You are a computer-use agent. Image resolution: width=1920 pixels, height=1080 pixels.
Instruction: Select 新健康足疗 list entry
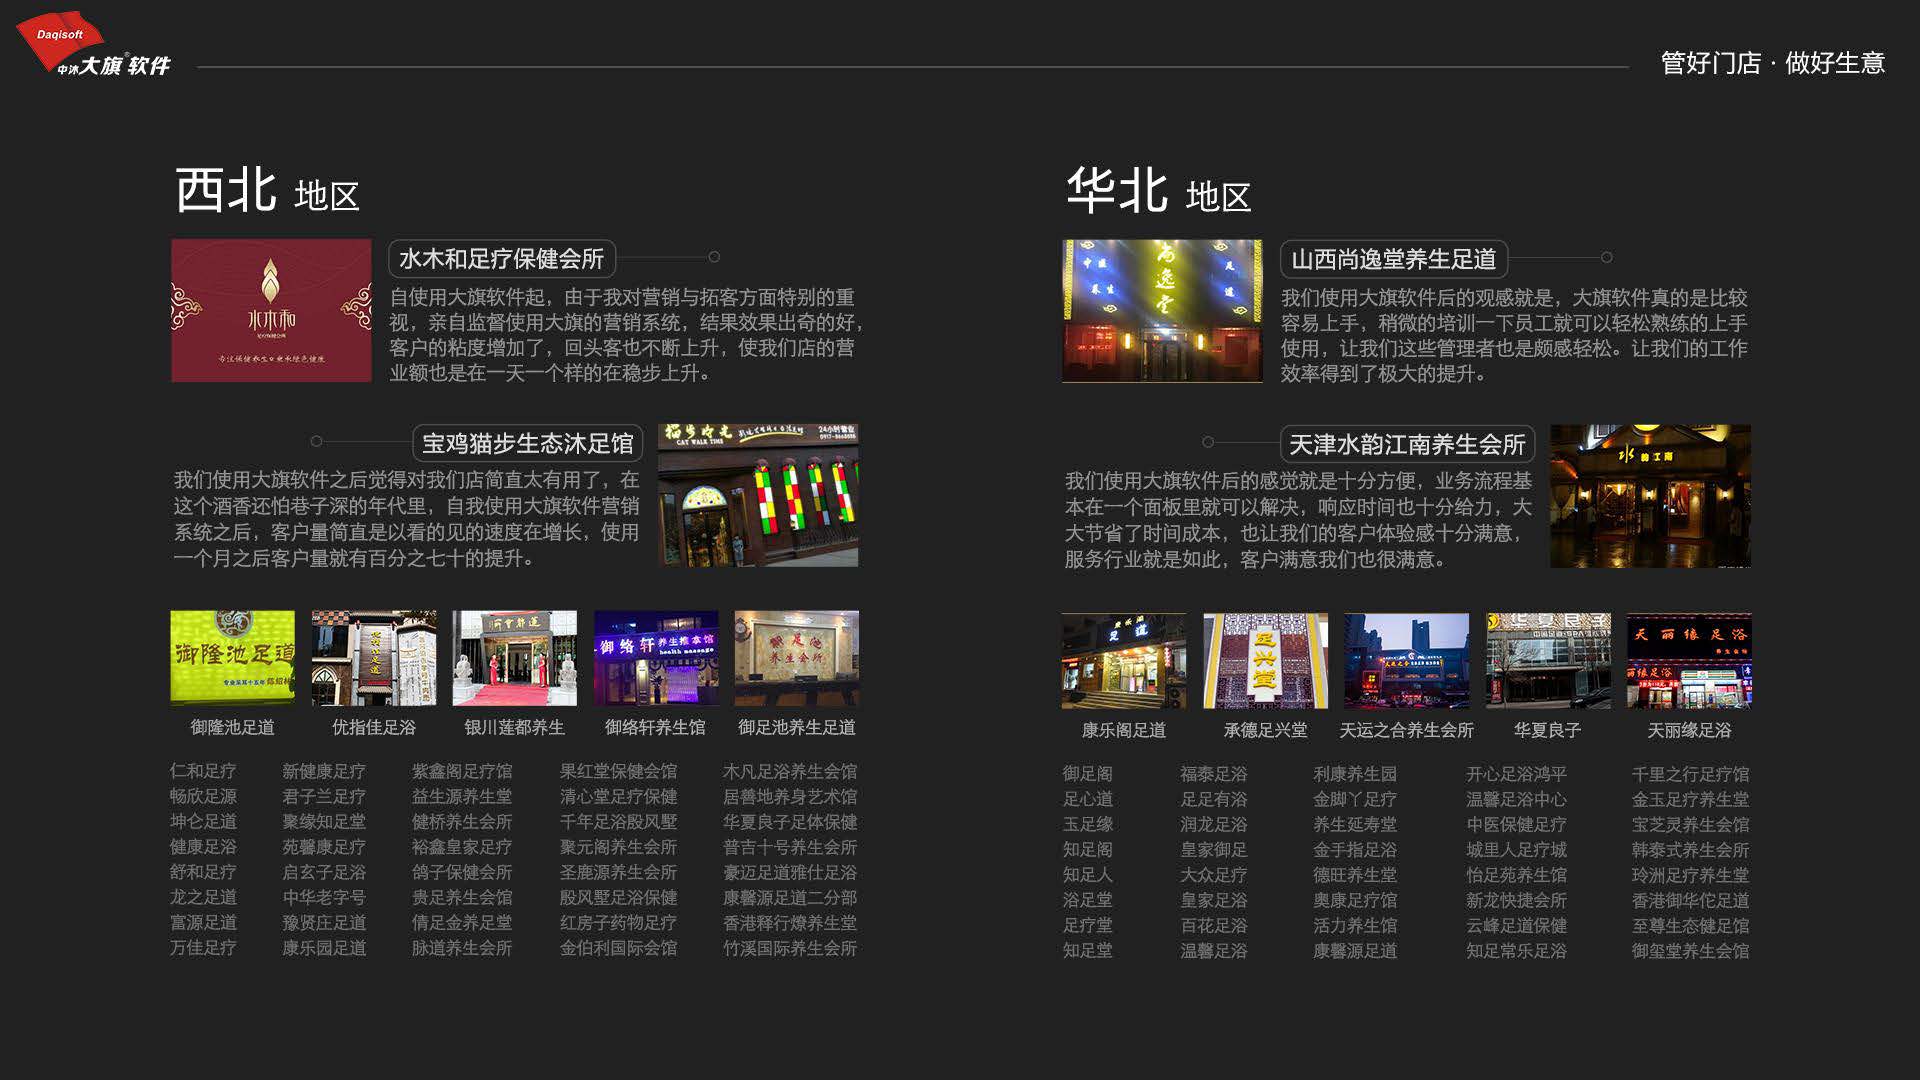click(324, 771)
